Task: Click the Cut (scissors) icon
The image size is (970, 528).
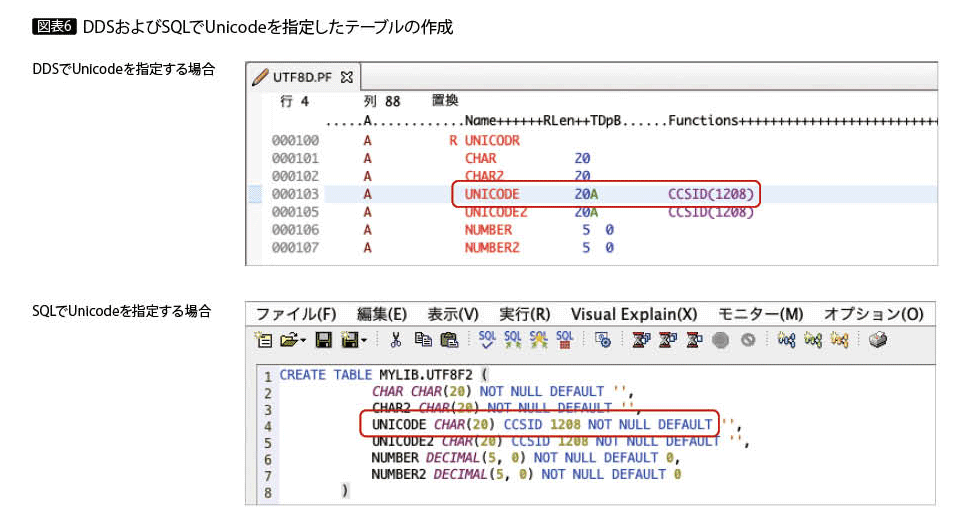Action: (x=396, y=341)
